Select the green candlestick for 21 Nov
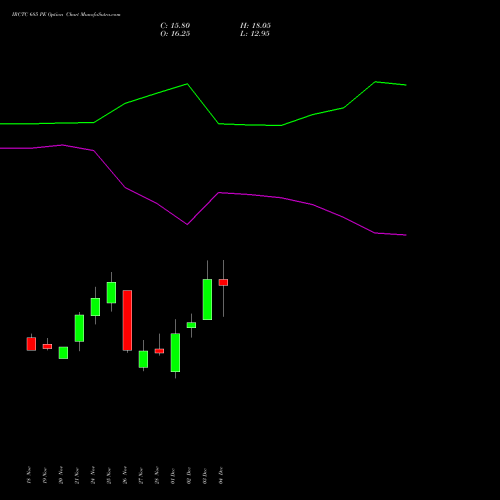The width and height of the screenshot is (500, 500). pyautogui.click(x=79, y=328)
